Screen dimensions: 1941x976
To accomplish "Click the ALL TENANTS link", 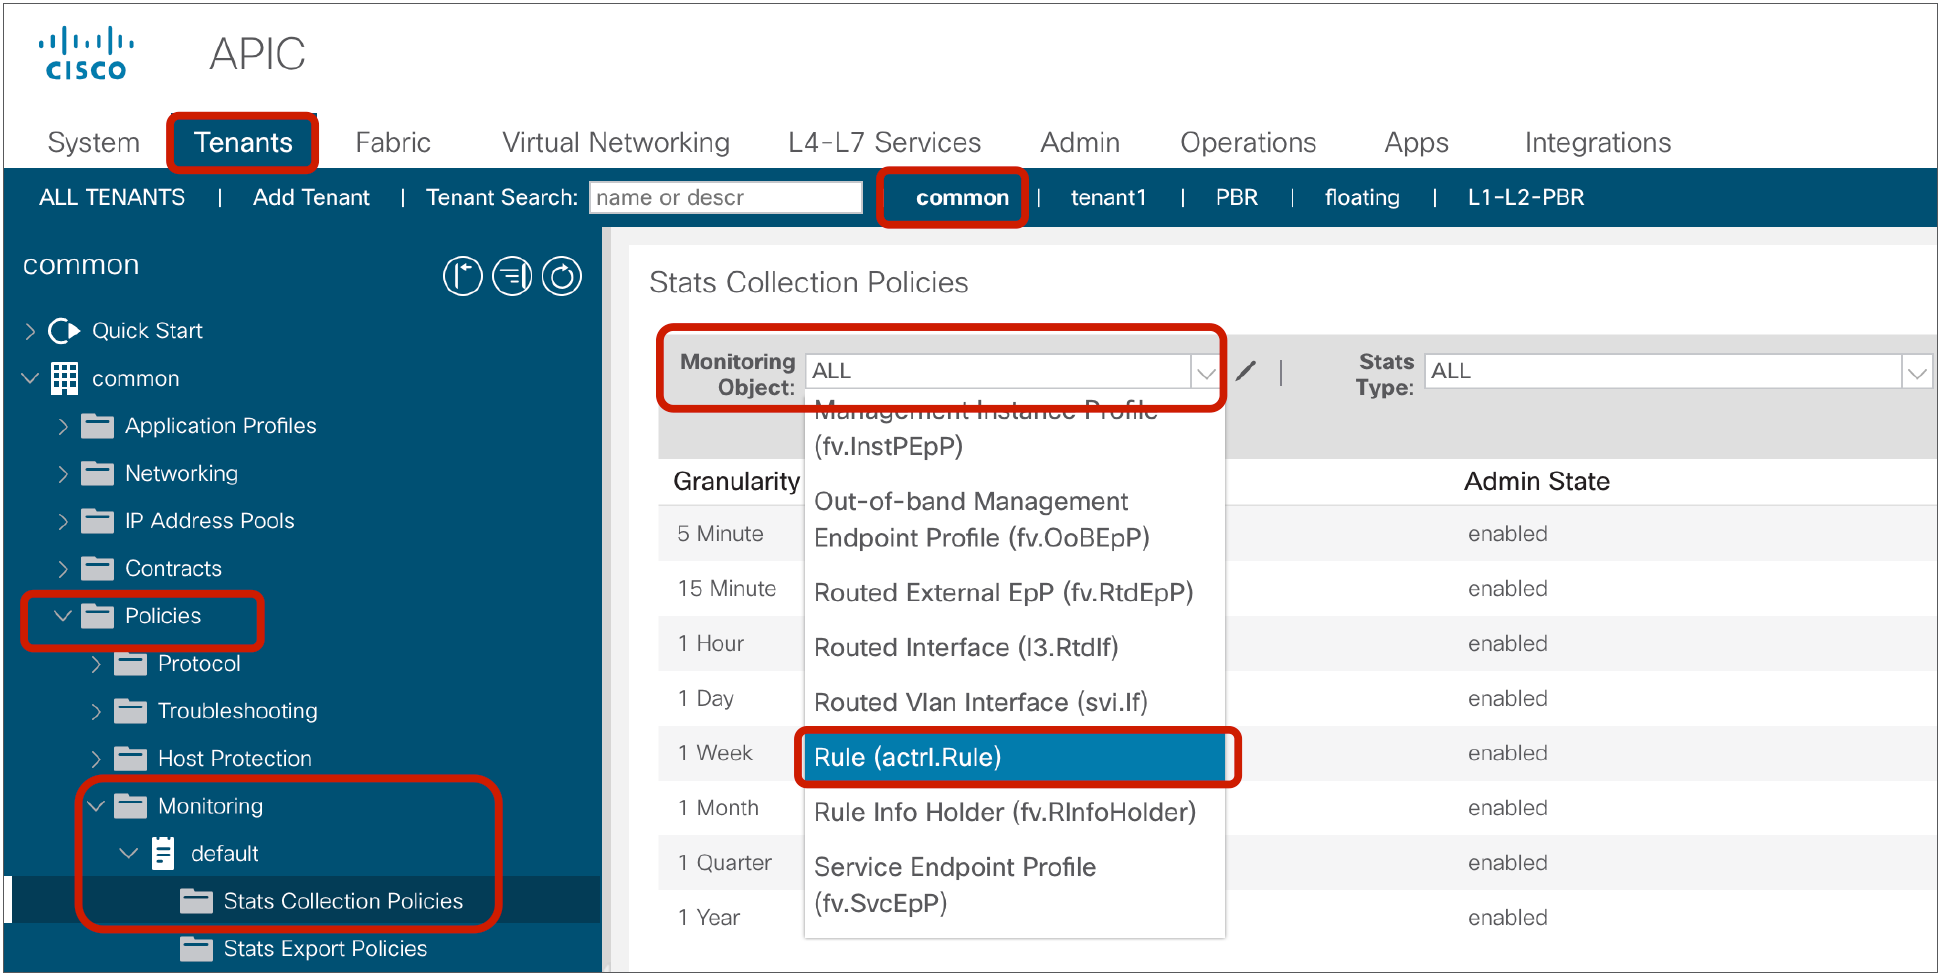I will [112, 198].
